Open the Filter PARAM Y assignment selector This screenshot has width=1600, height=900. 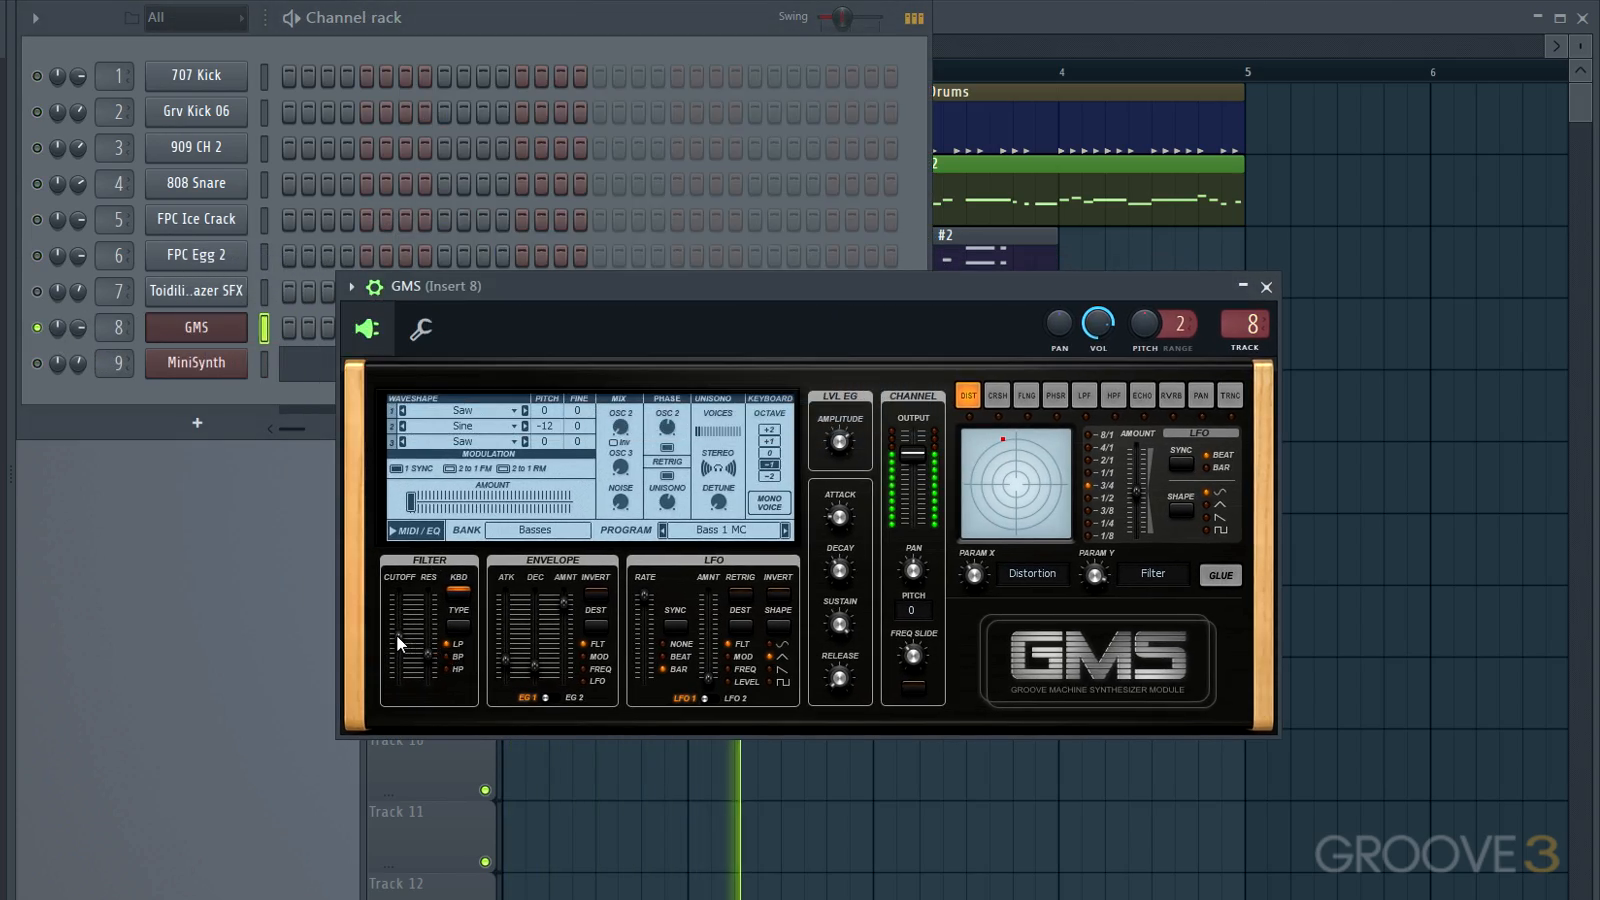[1153, 574]
